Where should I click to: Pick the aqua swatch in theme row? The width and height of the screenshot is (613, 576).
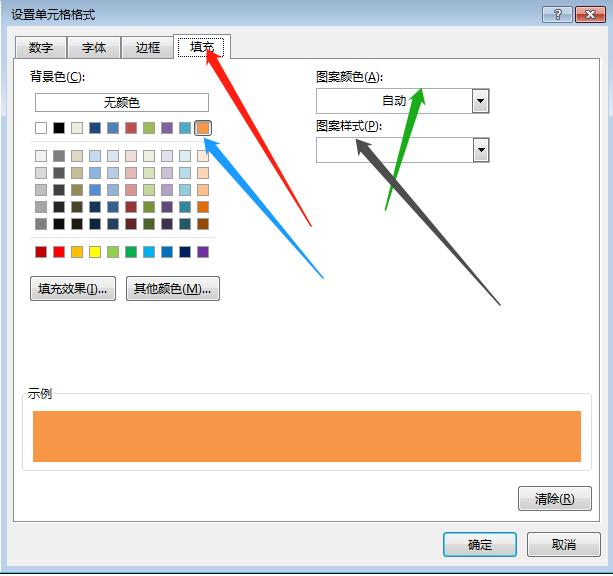coord(185,128)
